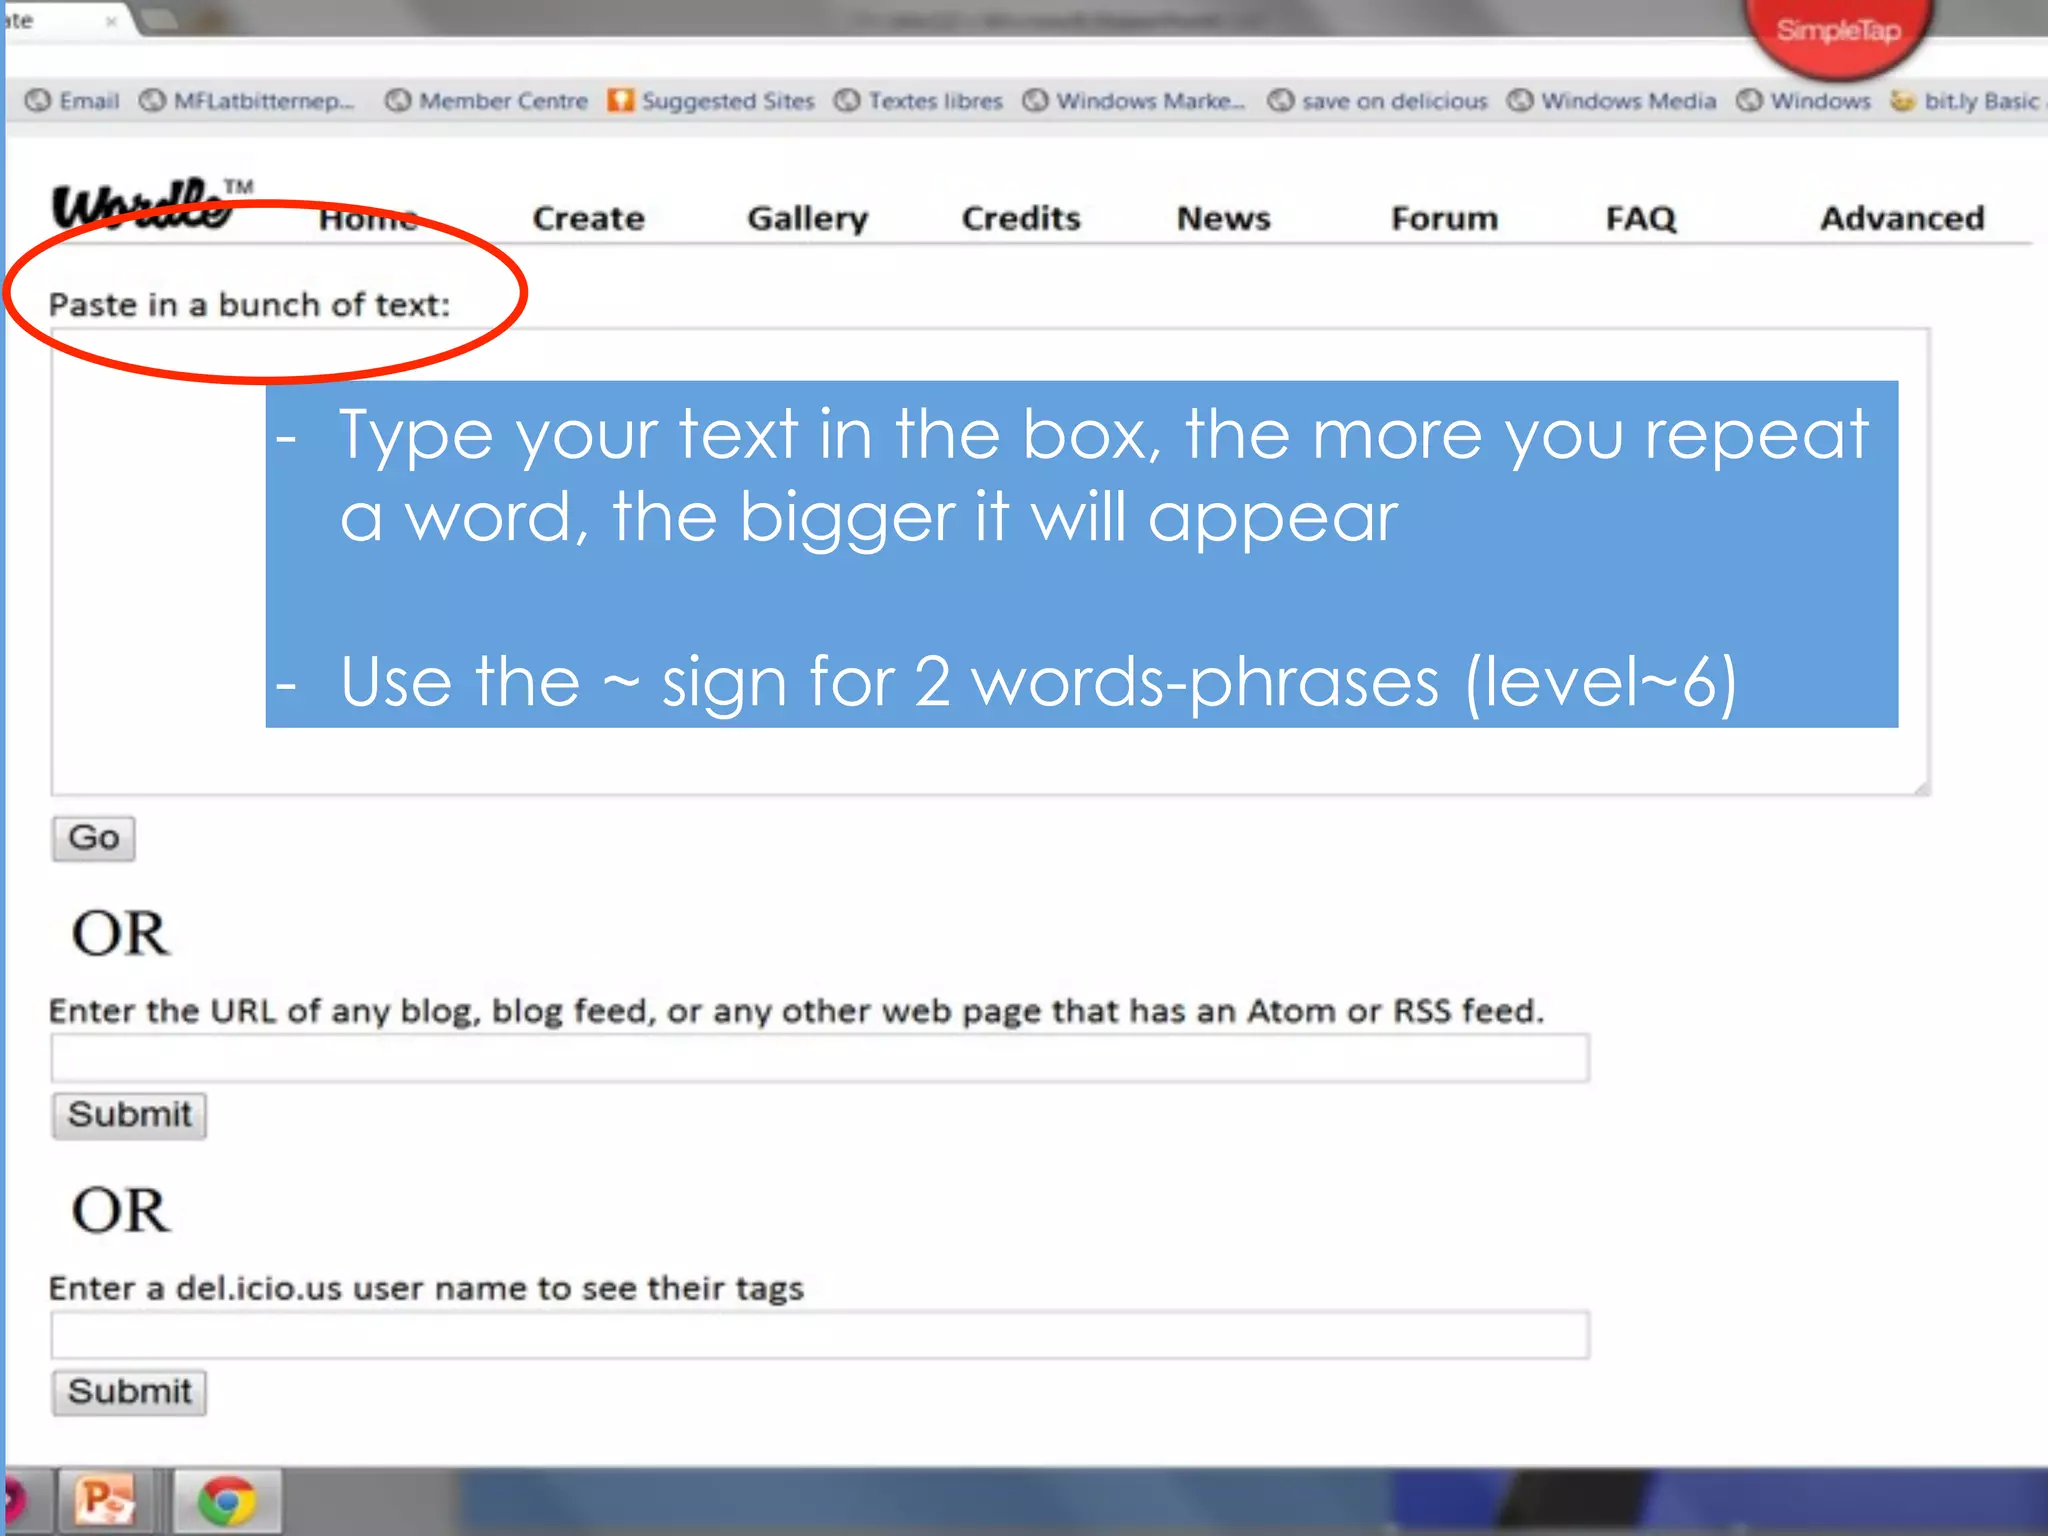Open the Advanced page

[1902, 218]
